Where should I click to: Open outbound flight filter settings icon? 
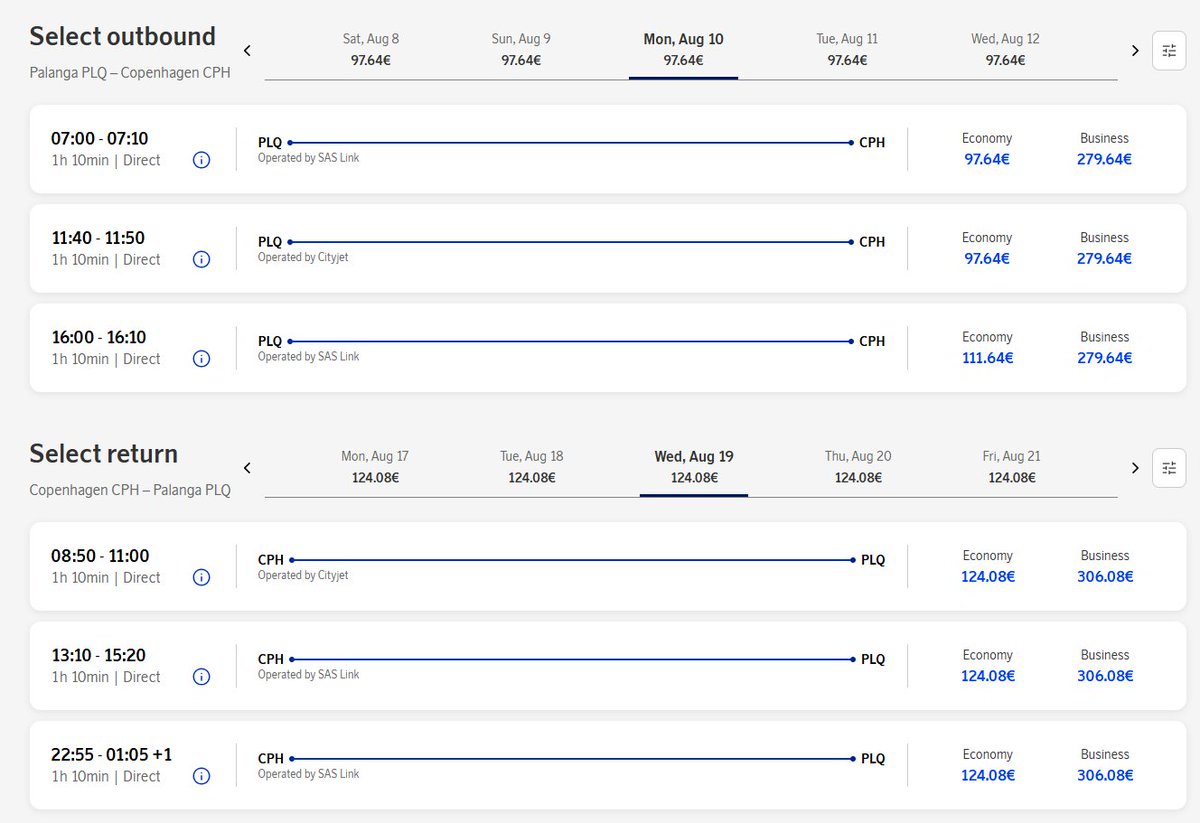(x=1169, y=50)
